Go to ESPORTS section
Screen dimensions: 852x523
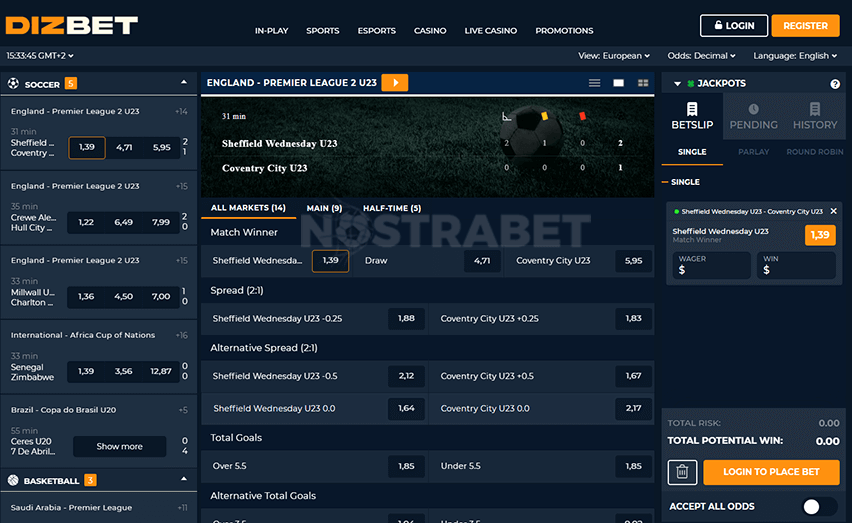[x=377, y=30]
